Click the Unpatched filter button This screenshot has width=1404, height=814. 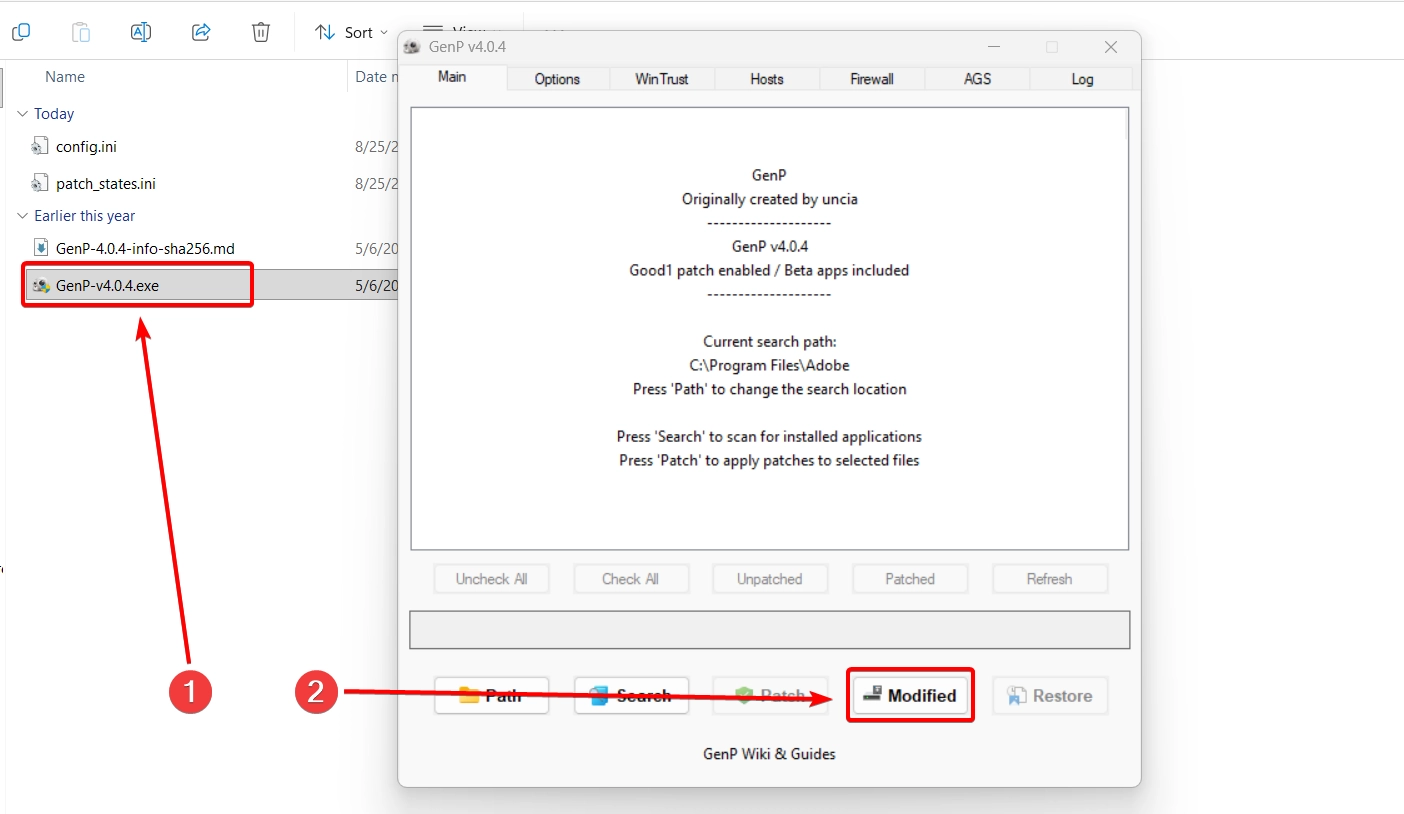pyautogui.click(x=770, y=579)
